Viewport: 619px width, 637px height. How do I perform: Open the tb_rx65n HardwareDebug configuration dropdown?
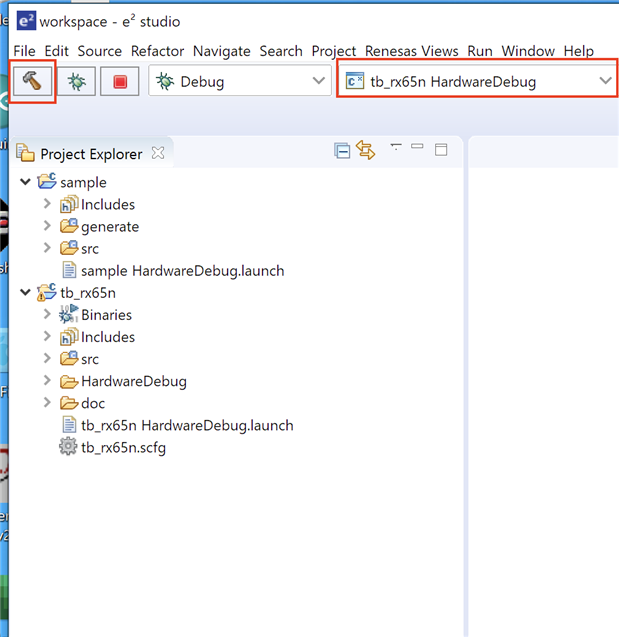[478, 81]
